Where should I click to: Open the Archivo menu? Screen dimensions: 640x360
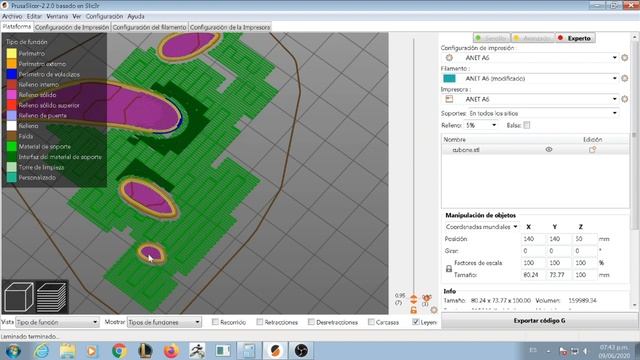coord(12,16)
